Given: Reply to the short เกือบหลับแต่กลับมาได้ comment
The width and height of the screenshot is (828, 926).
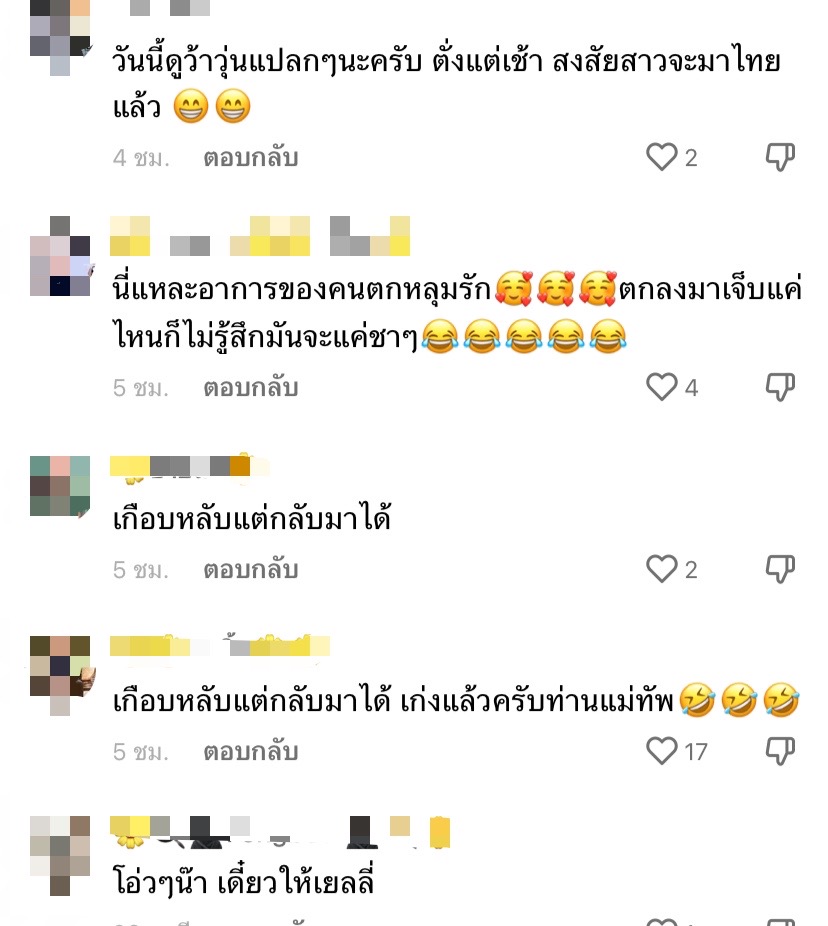Looking at the screenshot, I should pyautogui.click(x=250, y=570).
